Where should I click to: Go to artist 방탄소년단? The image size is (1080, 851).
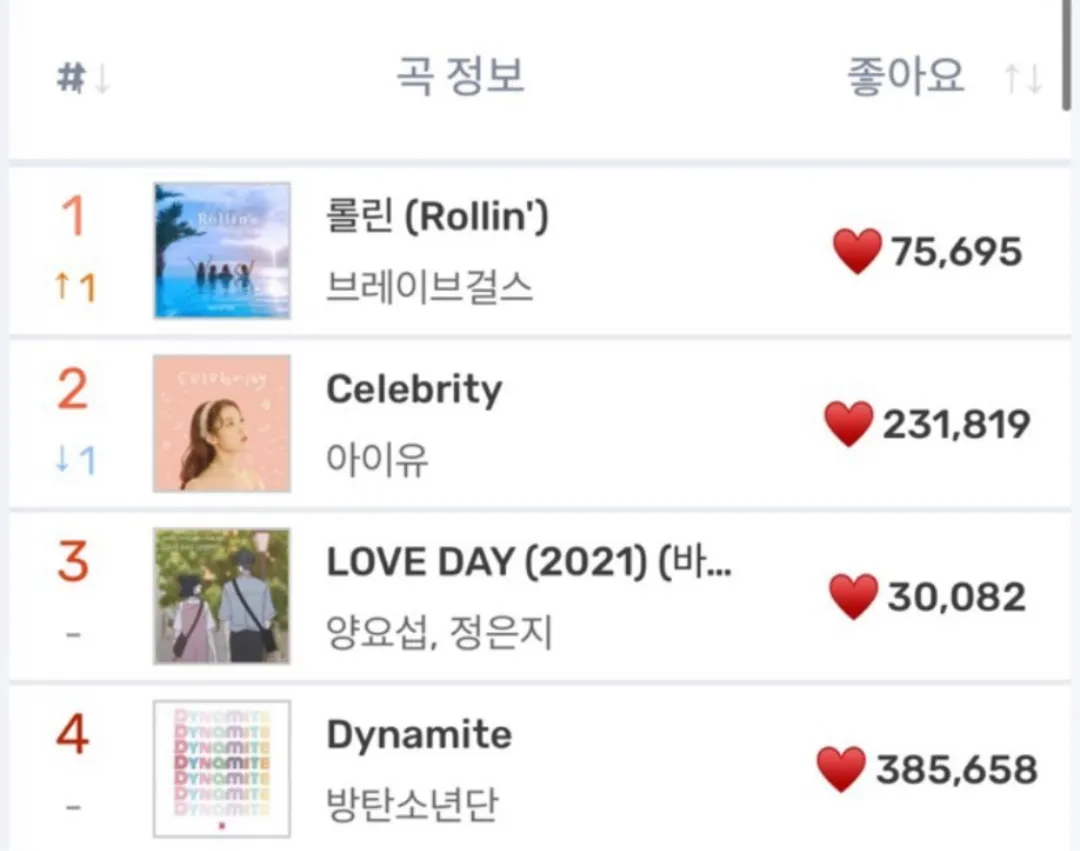point(412,805)
